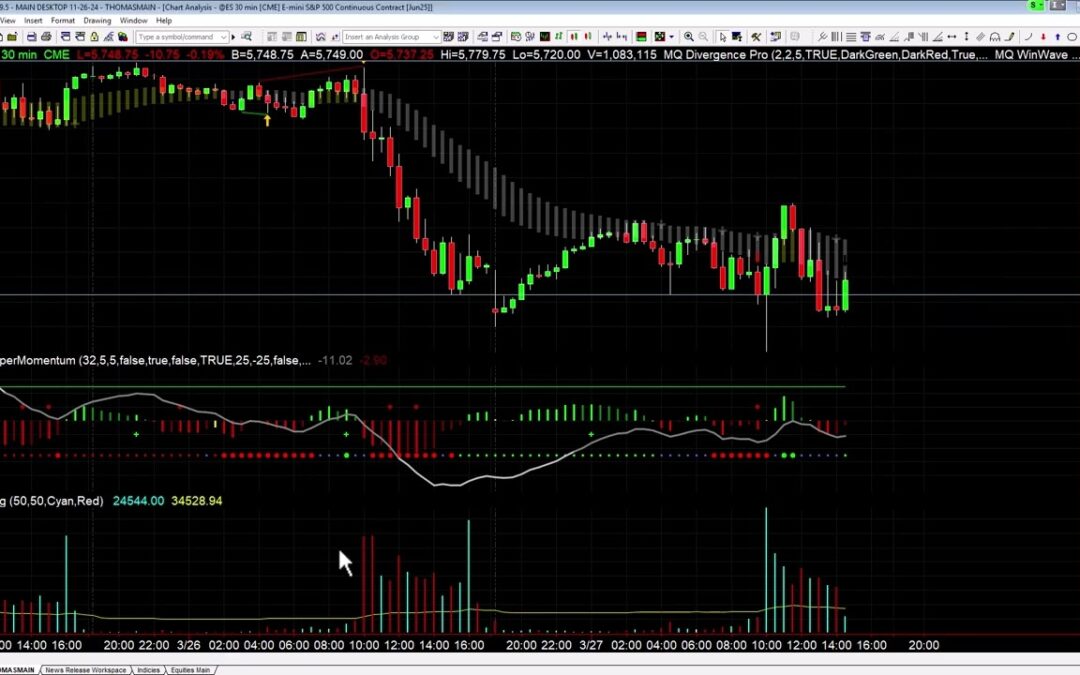Click the zoom out magnifier icon
Screen dimensions: 1080x675
click(x=704, y=37)
